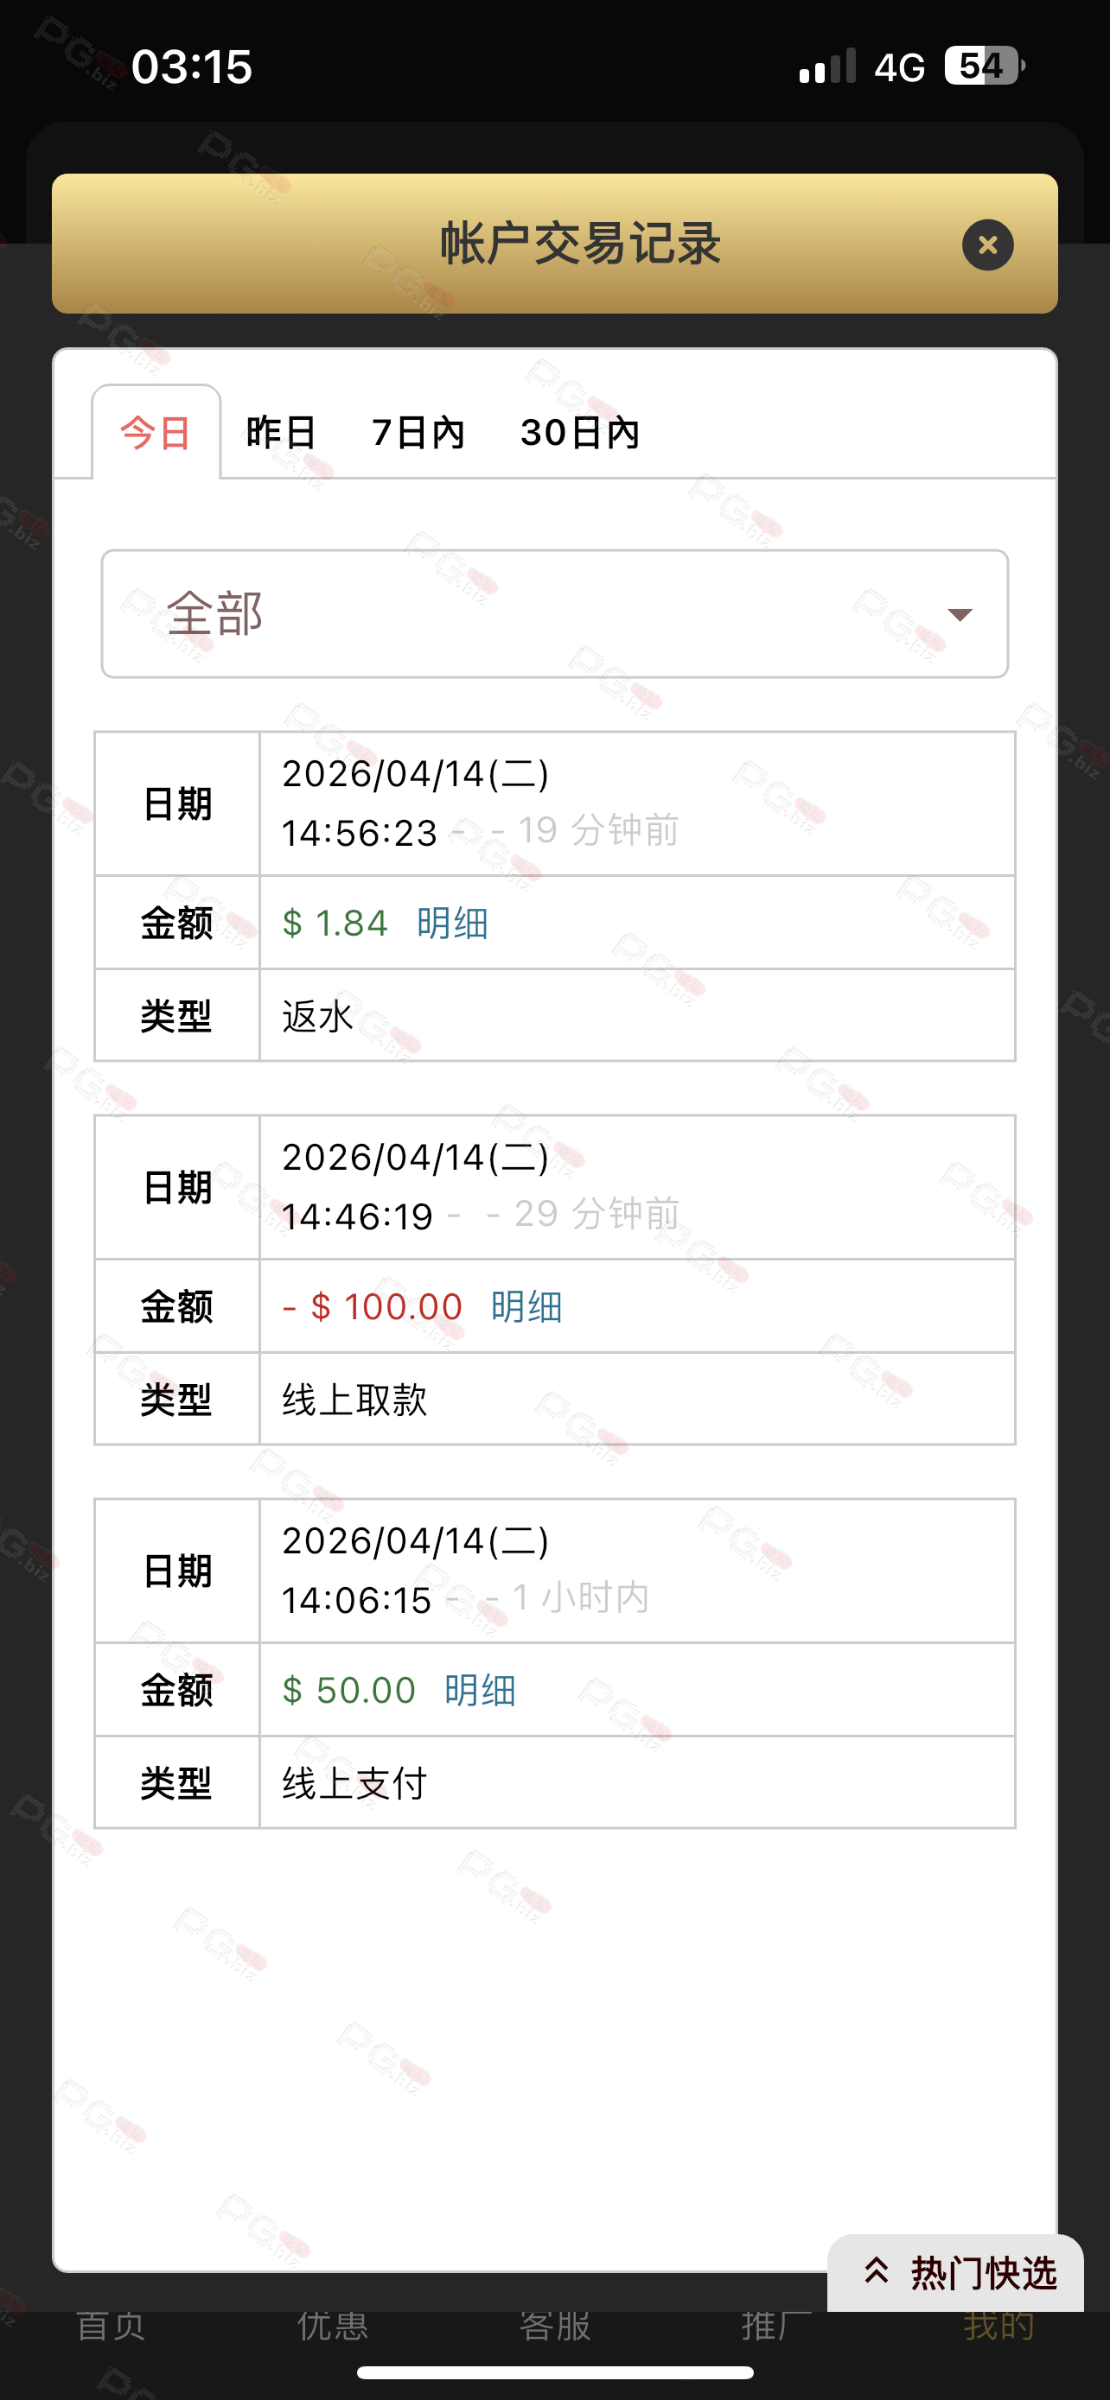Open 明细 for the $1.84 返水 record

(452, 923)
